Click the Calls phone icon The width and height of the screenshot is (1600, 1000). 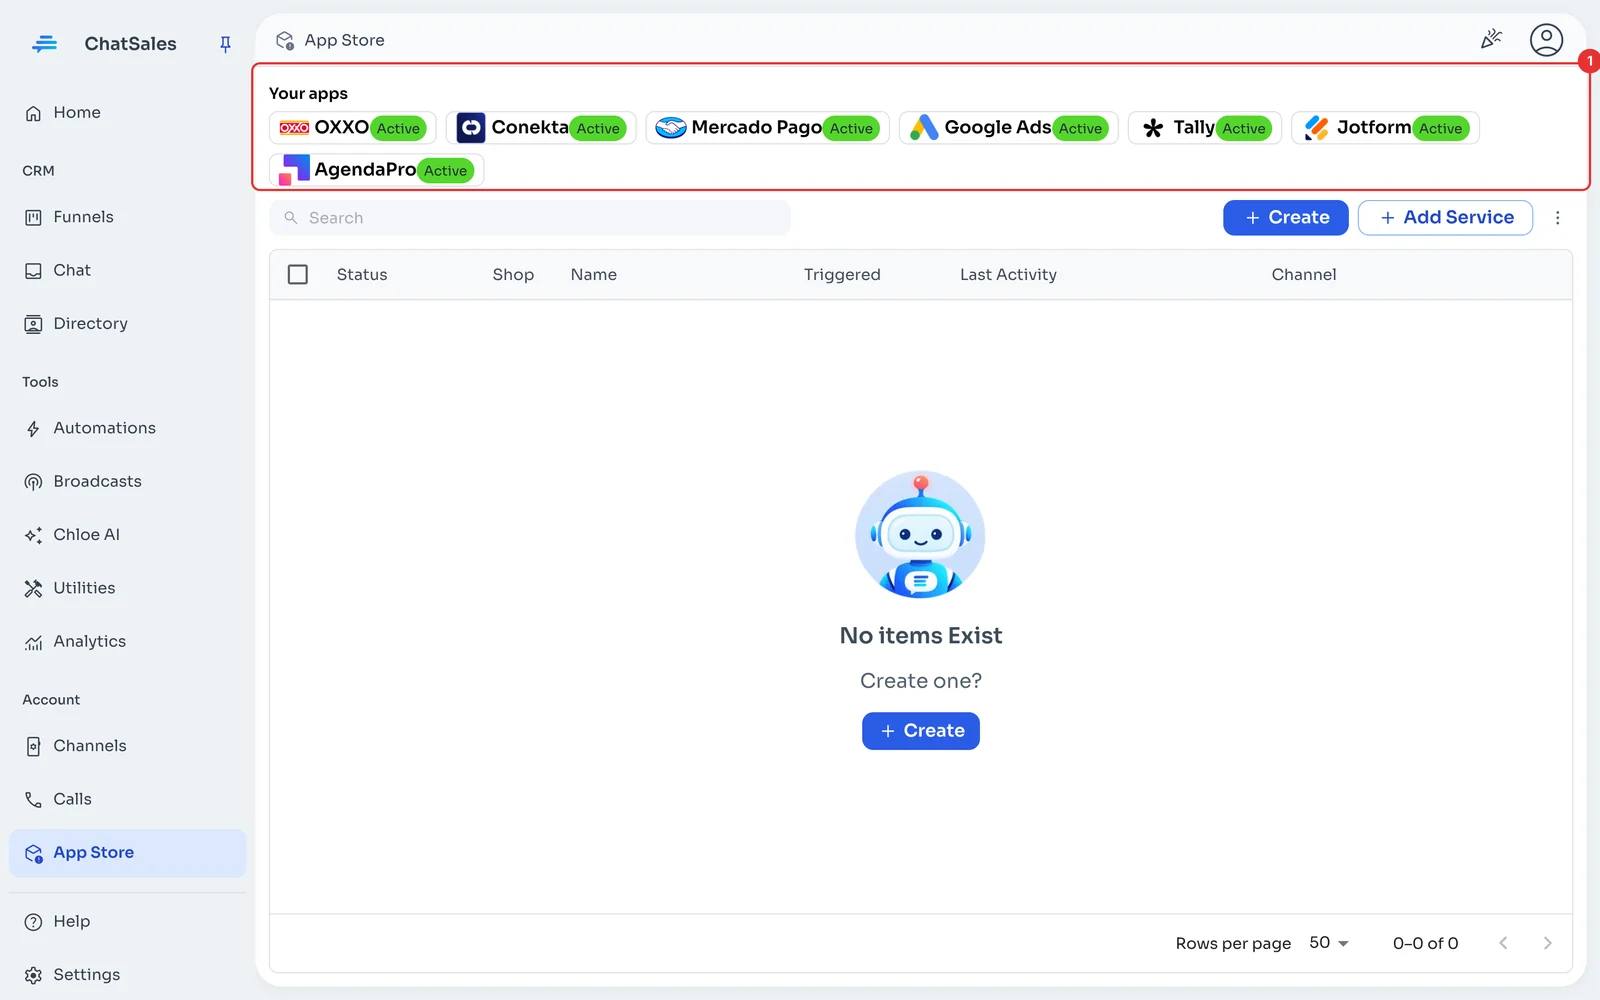click(x=33, y=799)
